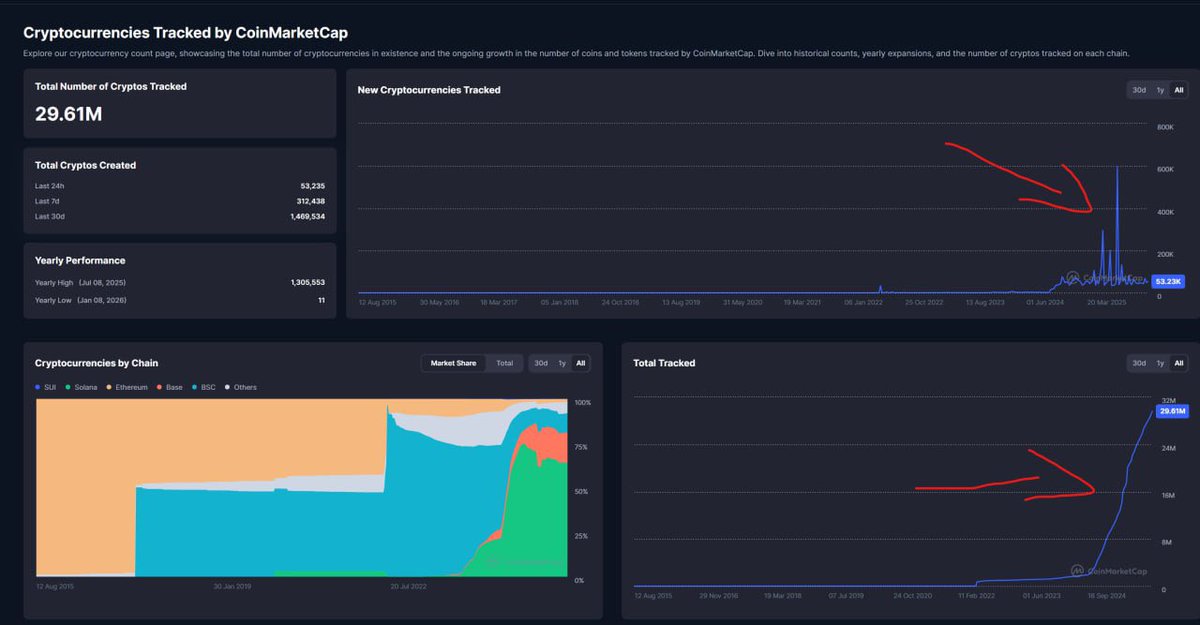
Task: Click the green Solana area in chain chart
Action: (535, 520)
